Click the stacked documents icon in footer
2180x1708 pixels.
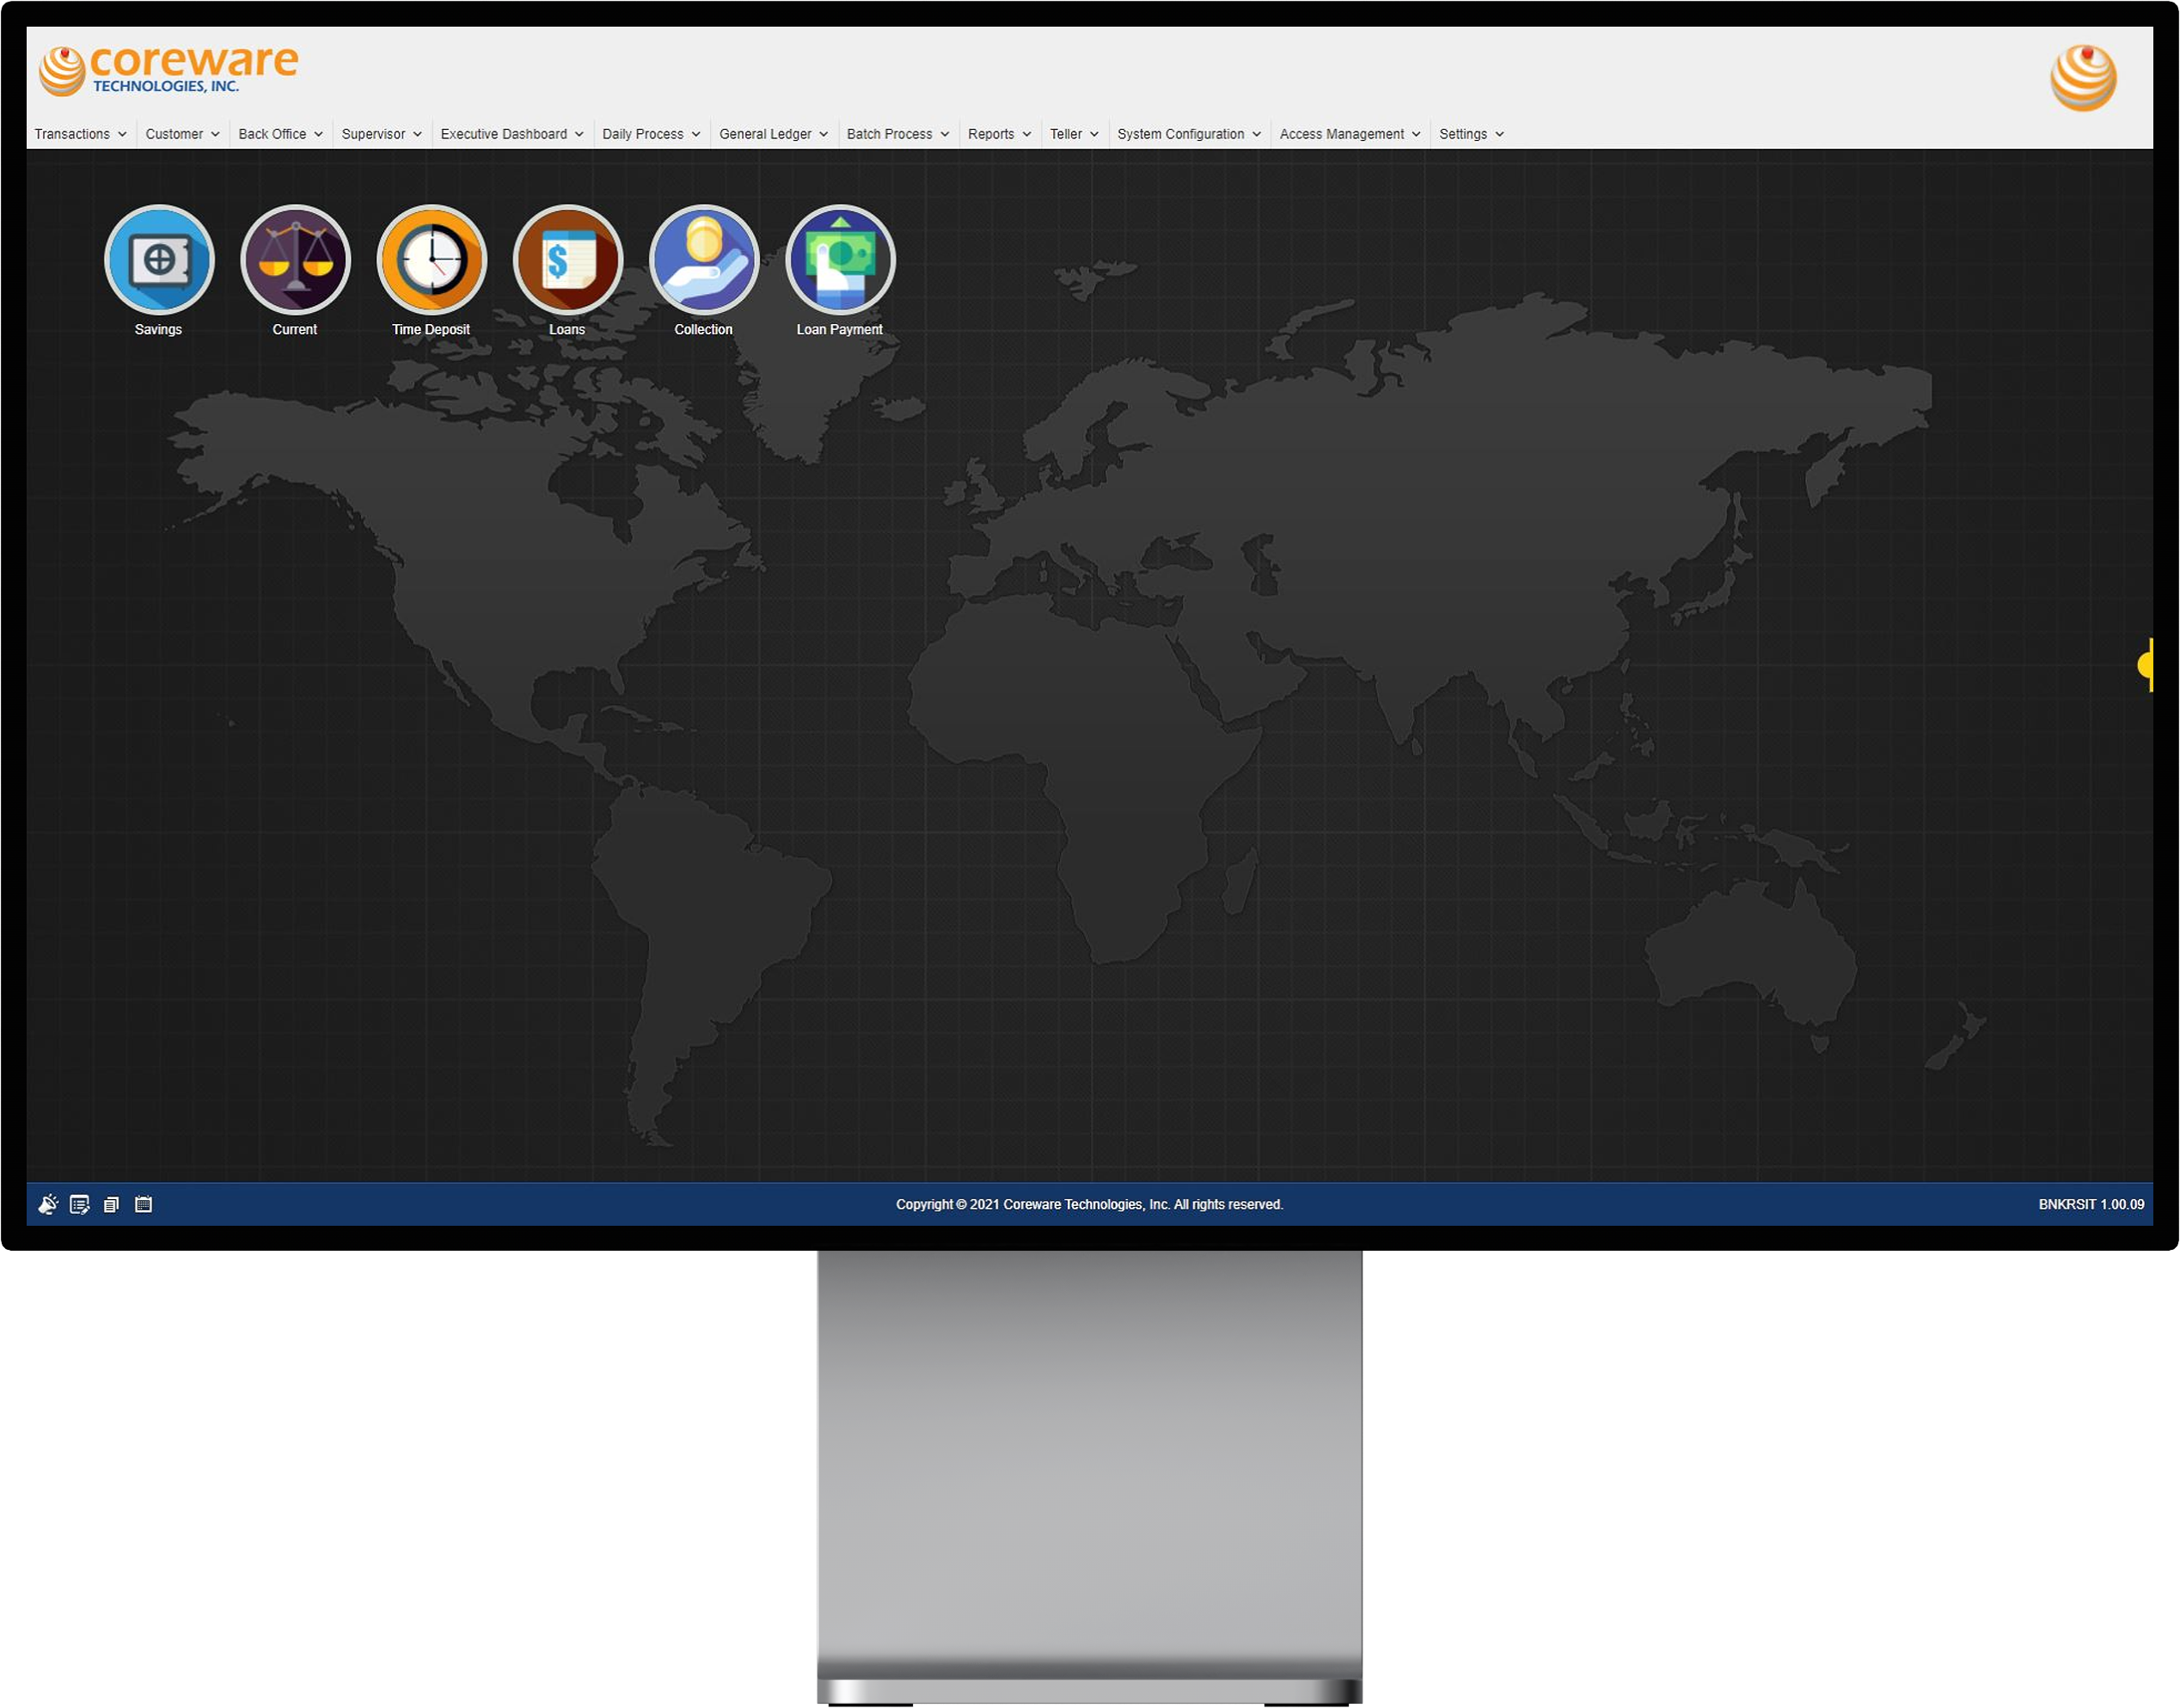click(x=112, y=1204)
